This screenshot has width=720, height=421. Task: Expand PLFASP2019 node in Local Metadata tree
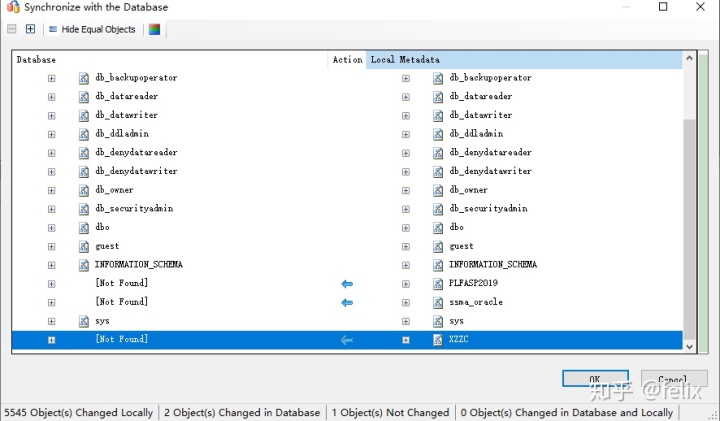406,284
